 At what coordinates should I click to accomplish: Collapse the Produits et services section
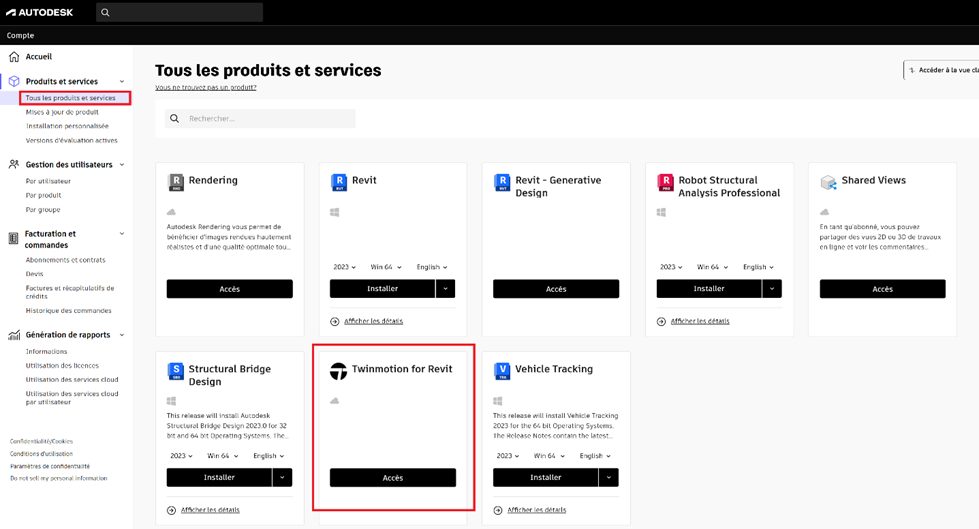[122, 81]
